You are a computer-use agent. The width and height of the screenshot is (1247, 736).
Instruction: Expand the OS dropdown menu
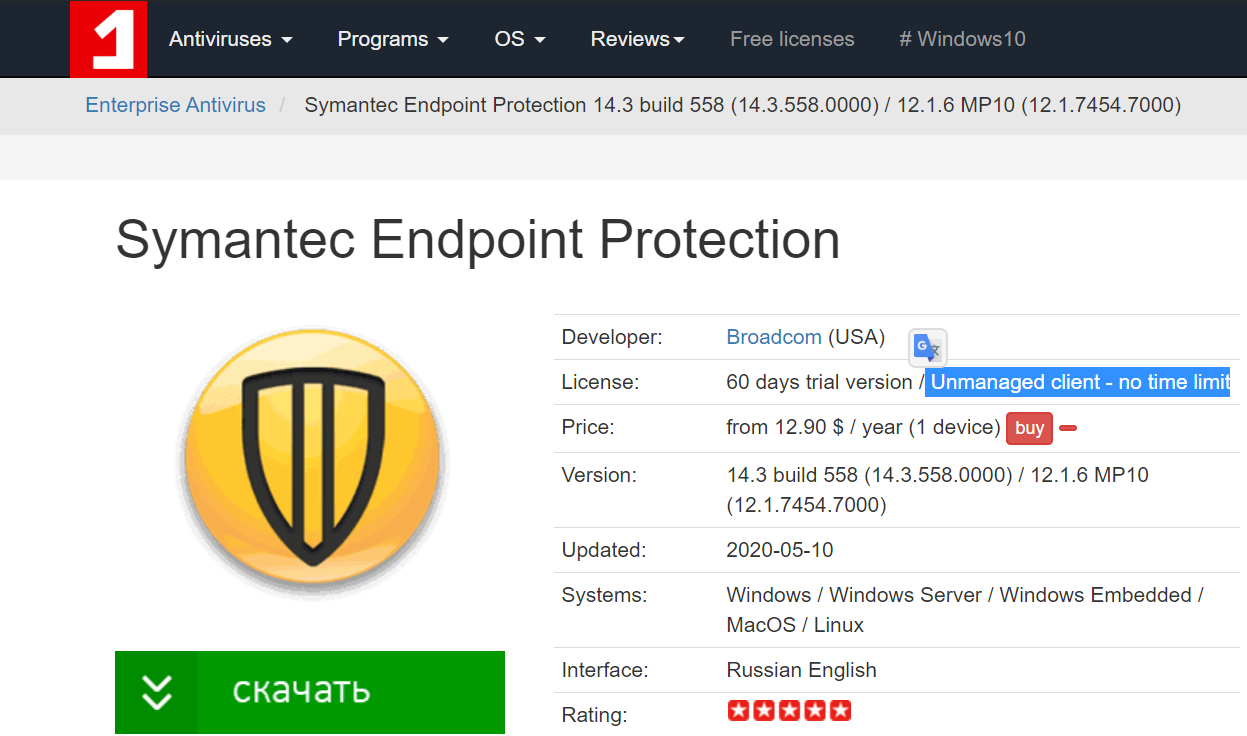[520, 39]
